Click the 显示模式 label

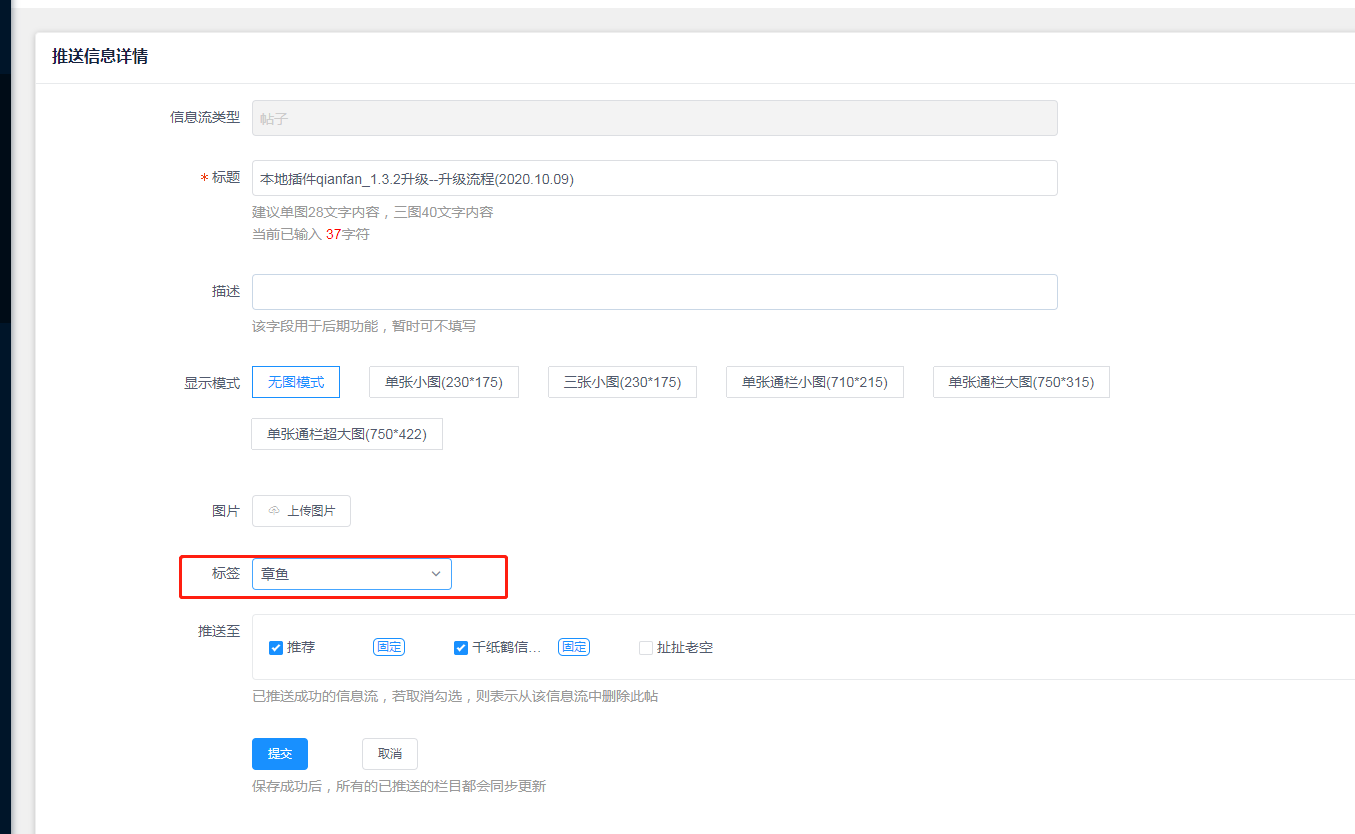tap(212, 382)
